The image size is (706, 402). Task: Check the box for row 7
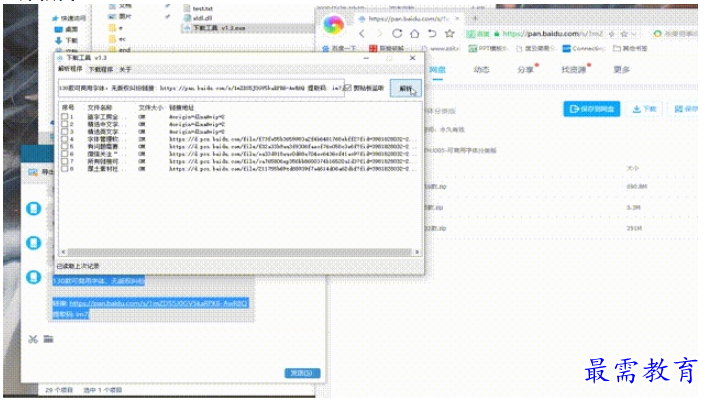point(65,161)
